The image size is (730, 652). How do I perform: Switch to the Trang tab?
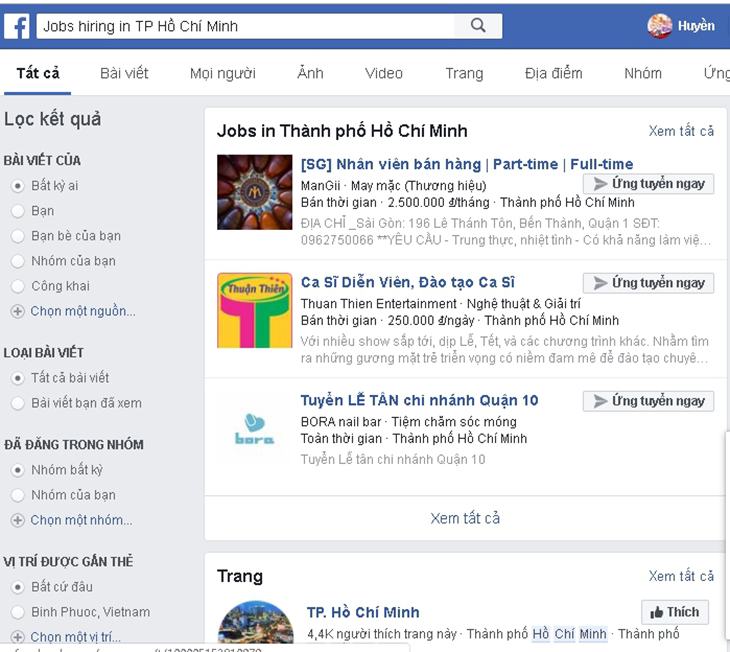(x=464, y=73)
